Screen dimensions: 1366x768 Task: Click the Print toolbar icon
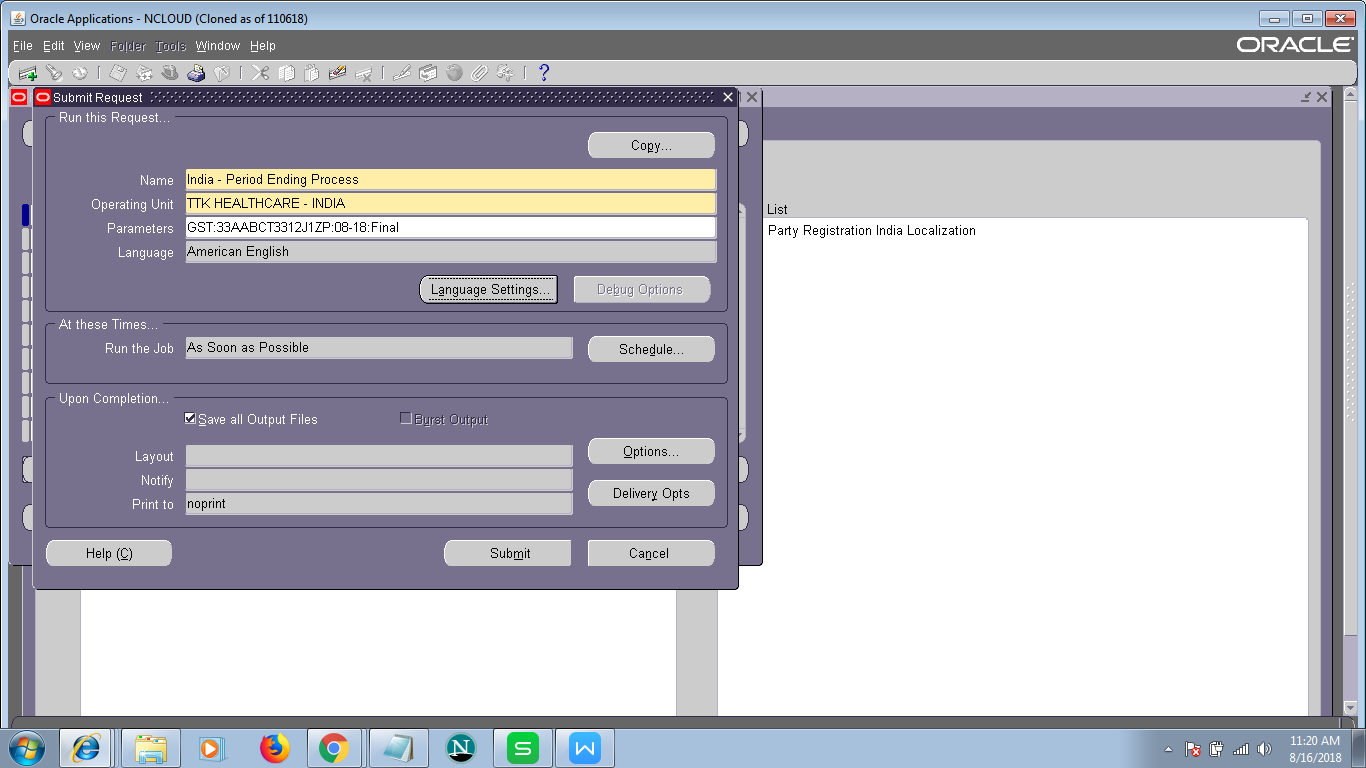click(196, 73)
